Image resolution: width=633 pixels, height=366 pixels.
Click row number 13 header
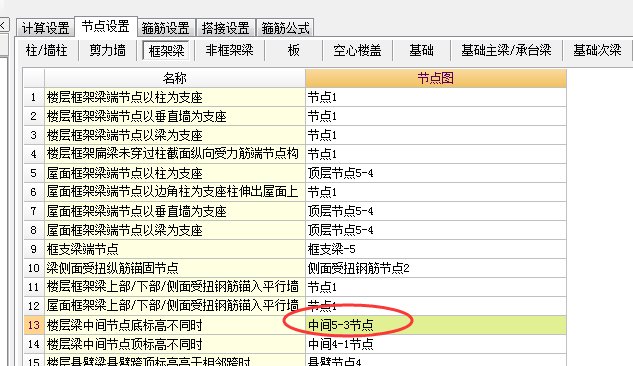coord(34,325)
